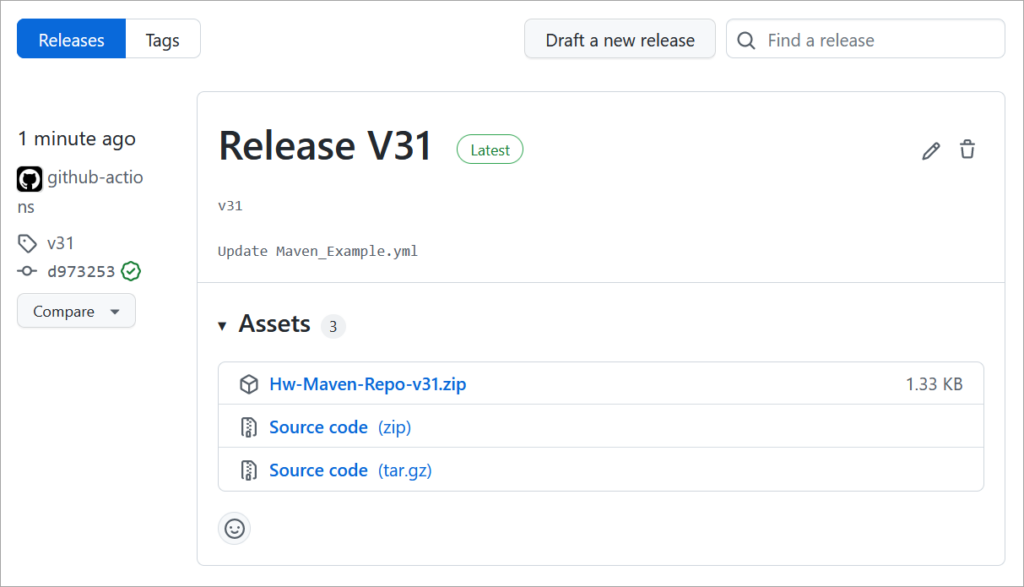Click the zip file icon beside Source code
Image resolution: width=1024 pixels, height=587 pixels.
pos(248,427)
